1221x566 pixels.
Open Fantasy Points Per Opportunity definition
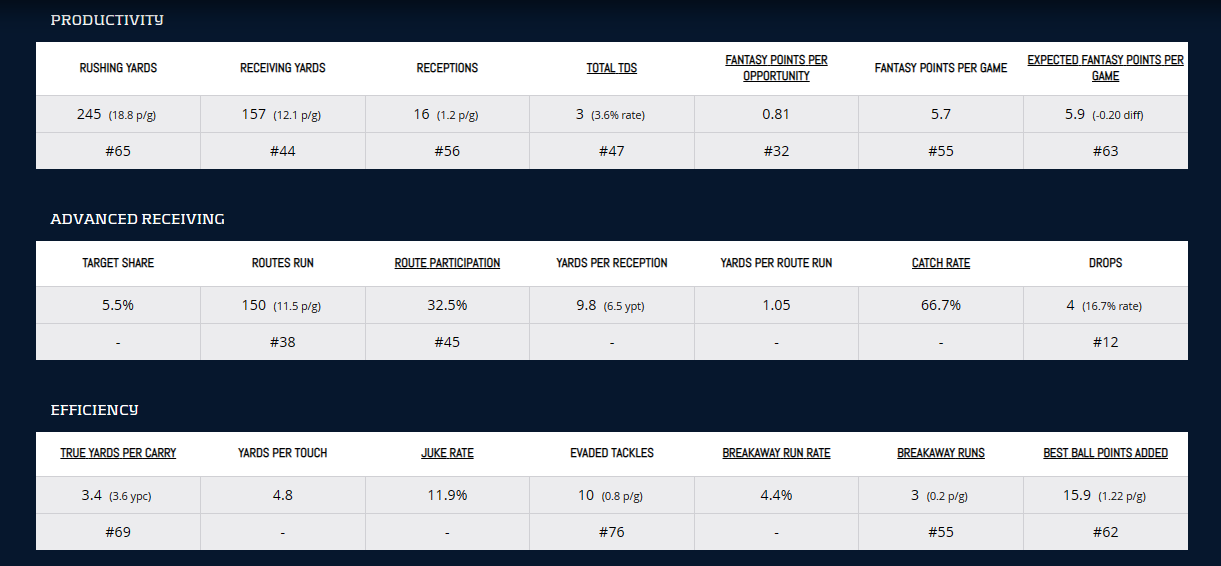pyautogui.click(x=776, y=68)
